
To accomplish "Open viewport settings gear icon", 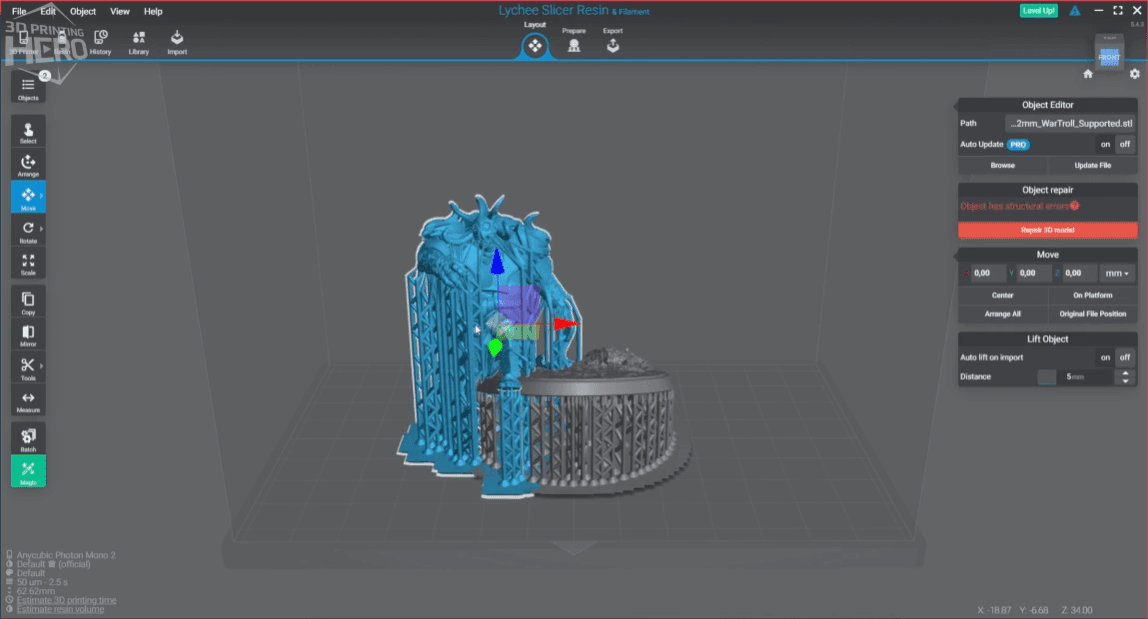I will tap(1134, 74).
